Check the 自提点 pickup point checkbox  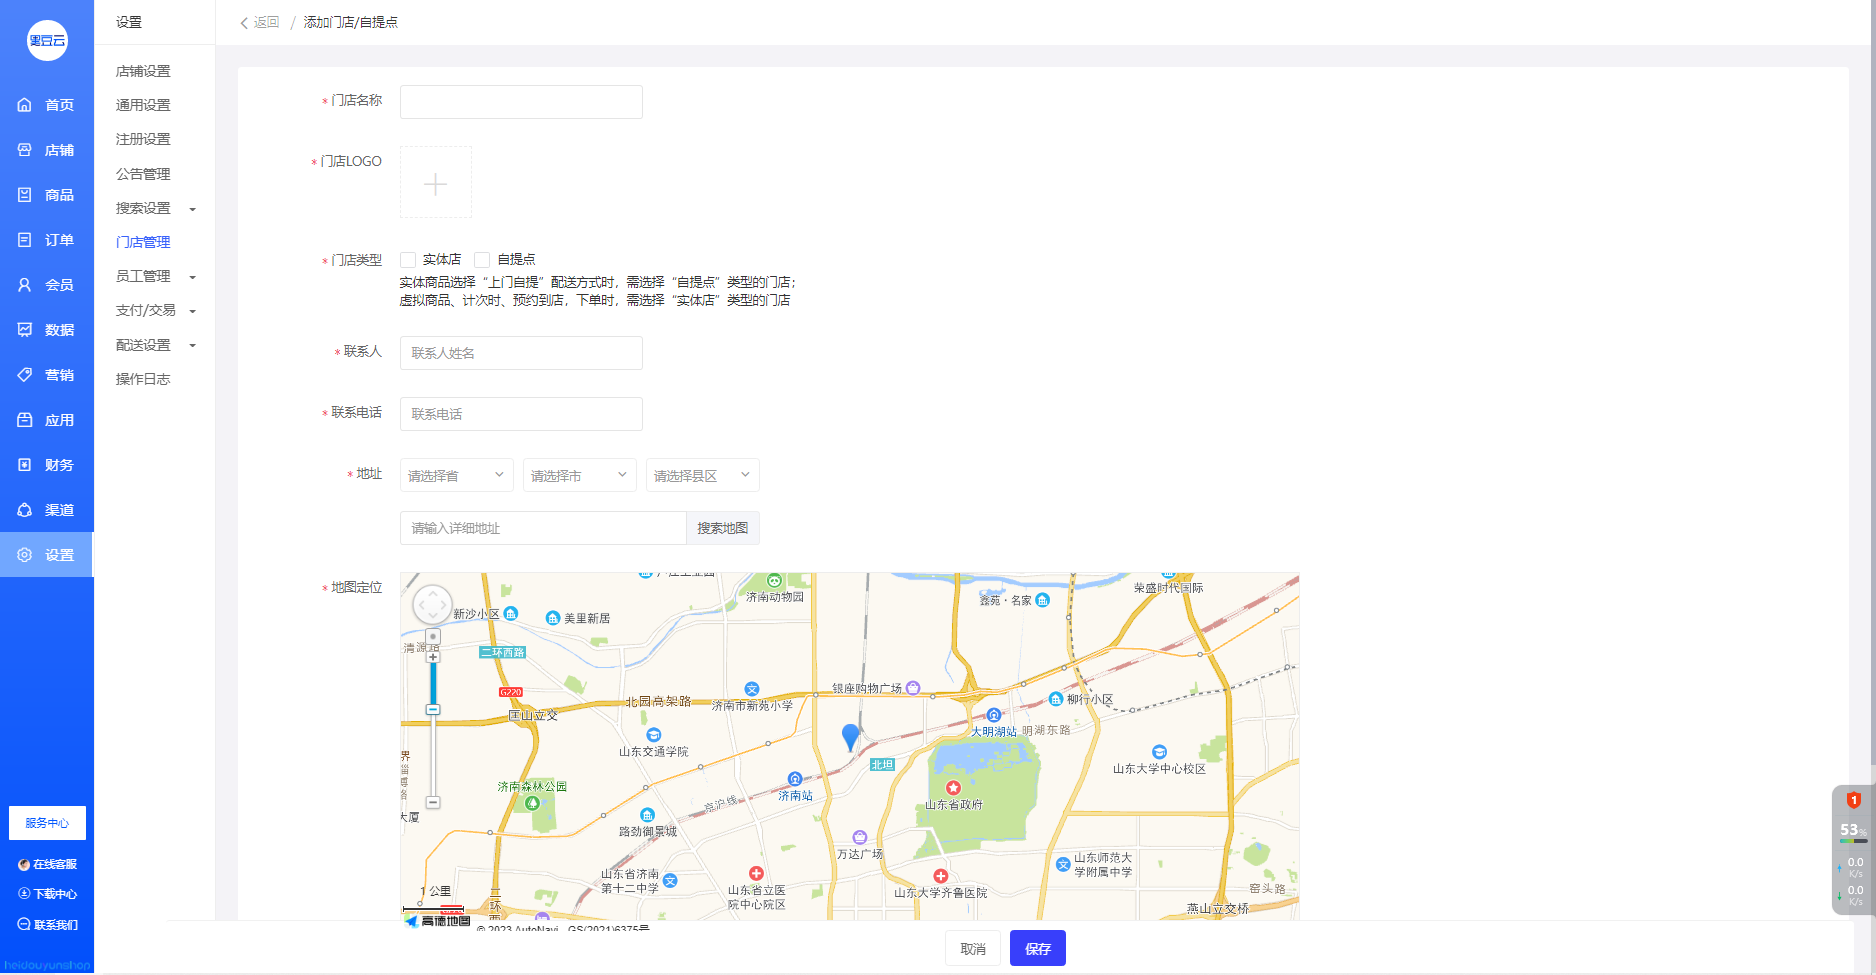482,260
